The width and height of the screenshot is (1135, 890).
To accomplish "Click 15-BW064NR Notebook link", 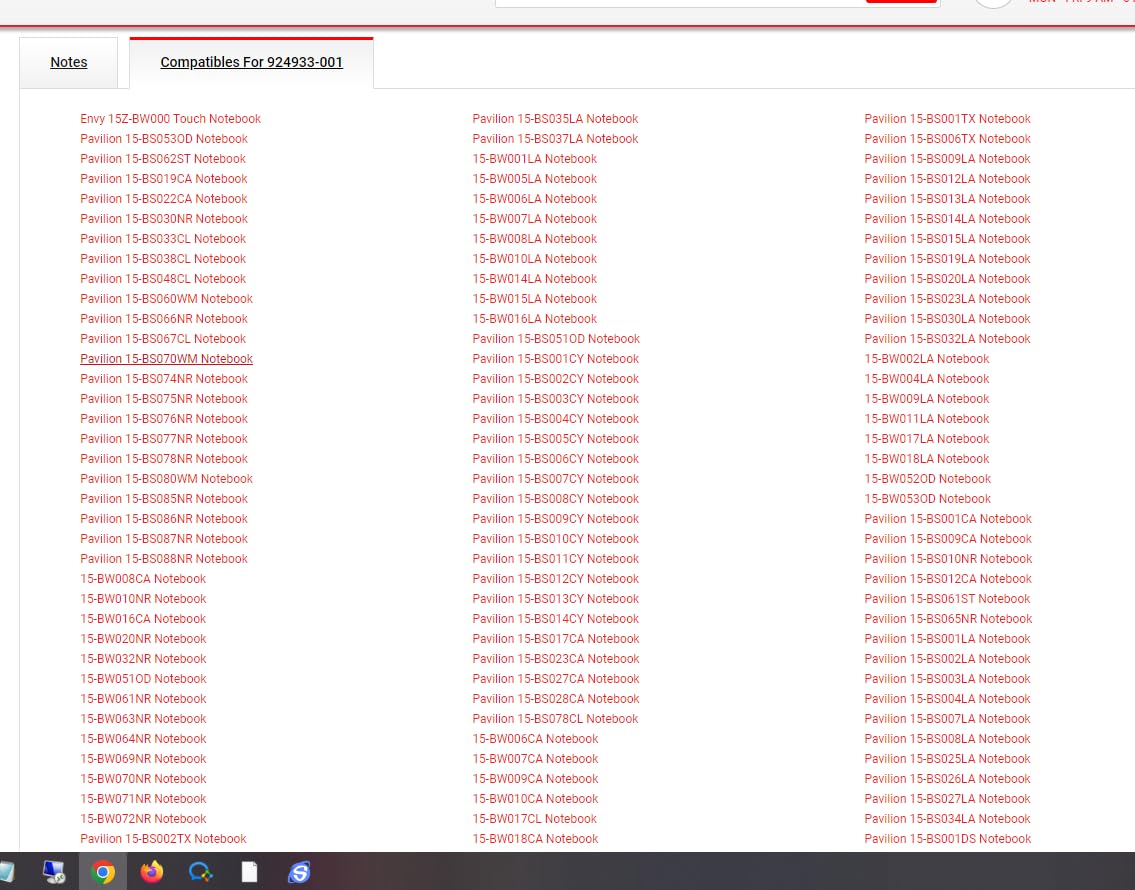I will (x=143, y=739).
